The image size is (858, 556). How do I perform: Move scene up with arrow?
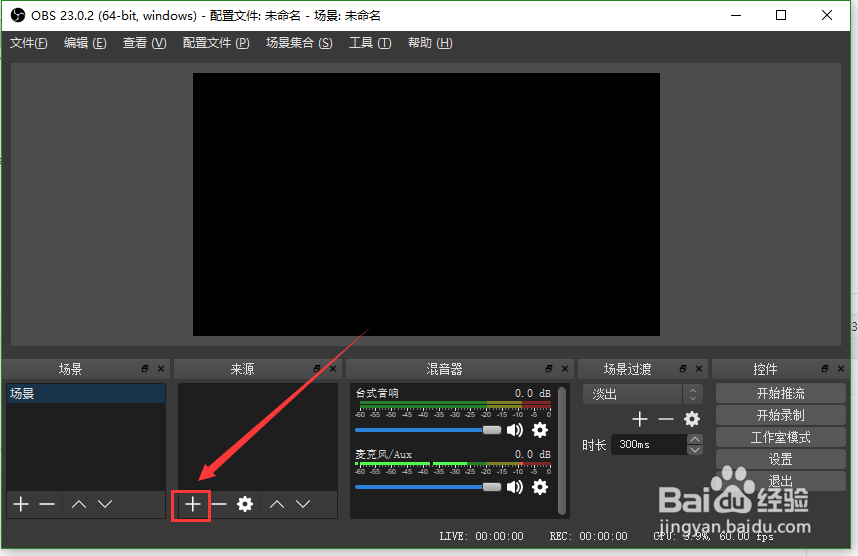79,504
